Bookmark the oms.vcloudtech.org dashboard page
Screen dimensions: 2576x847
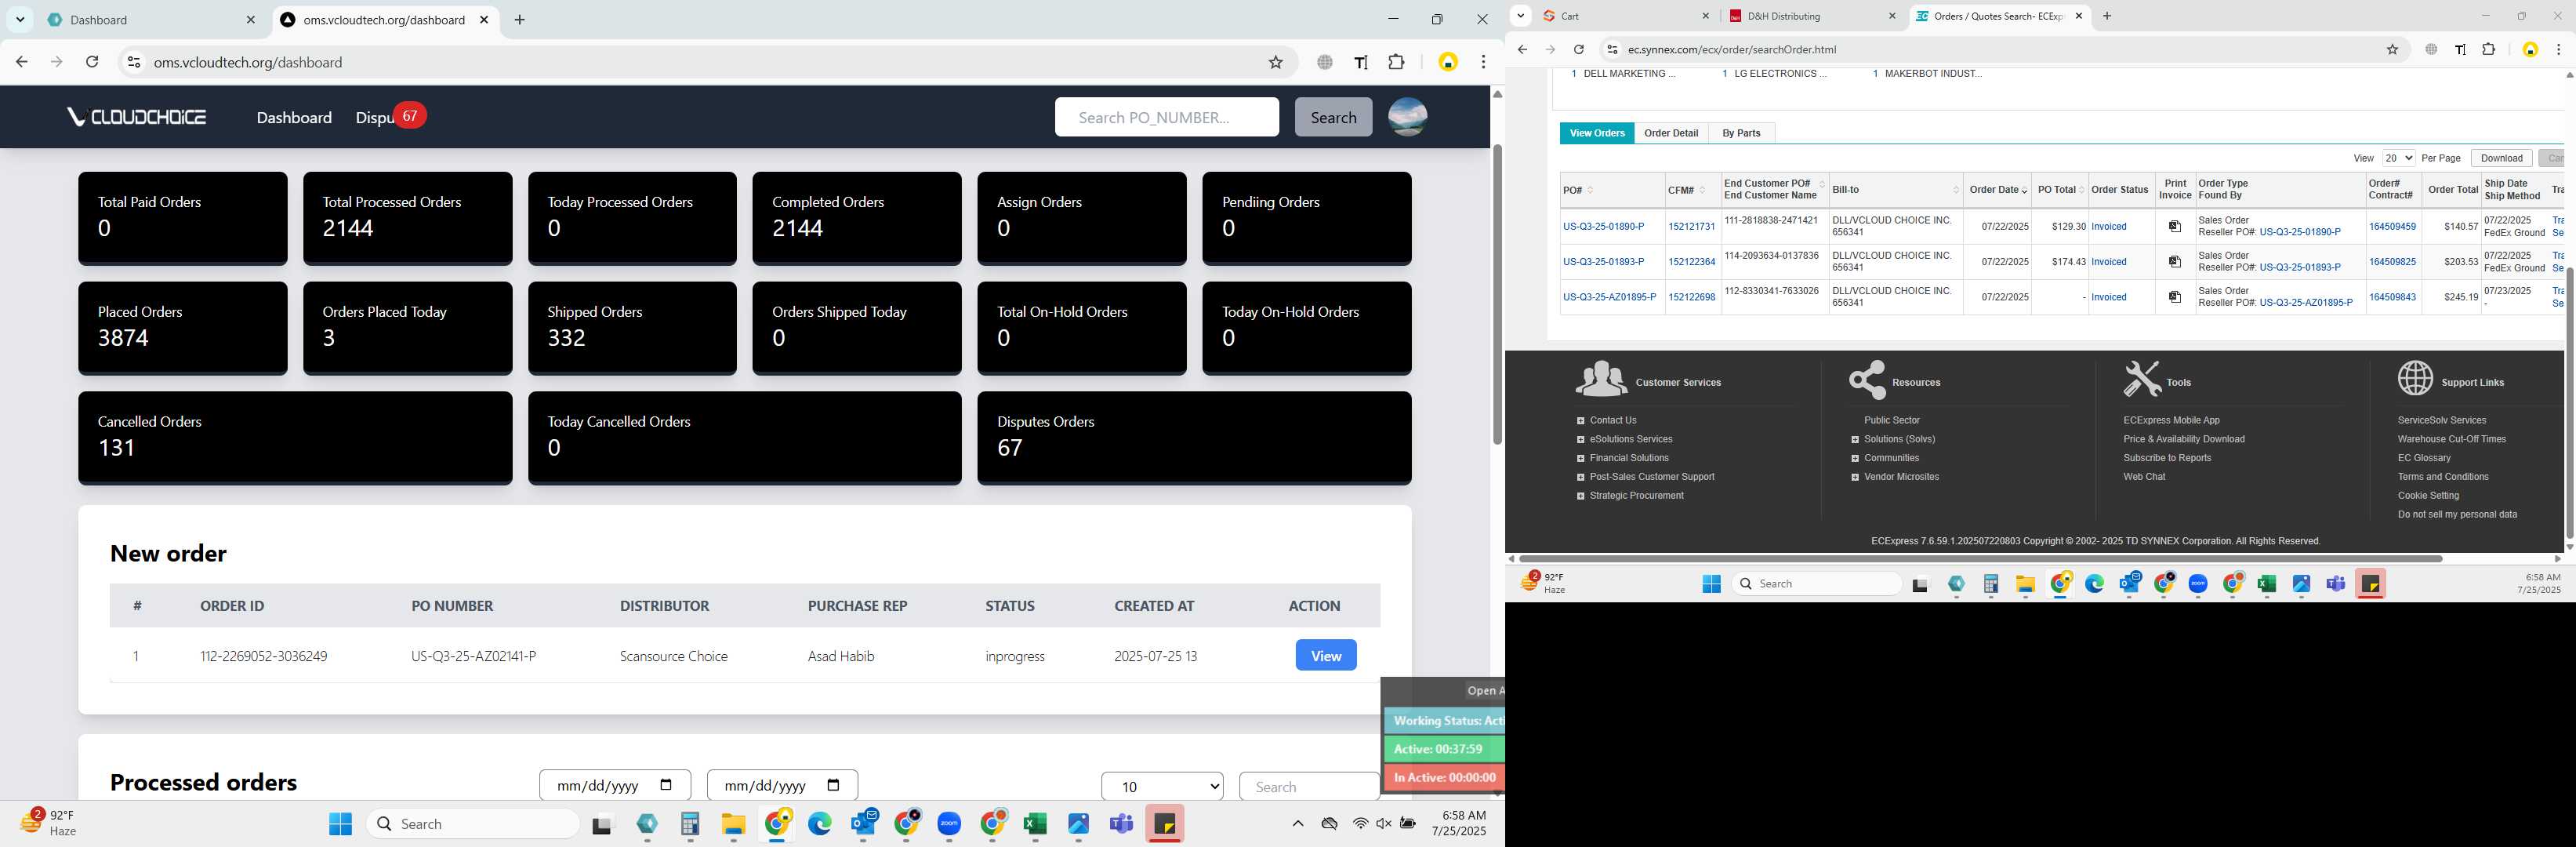1276,62
